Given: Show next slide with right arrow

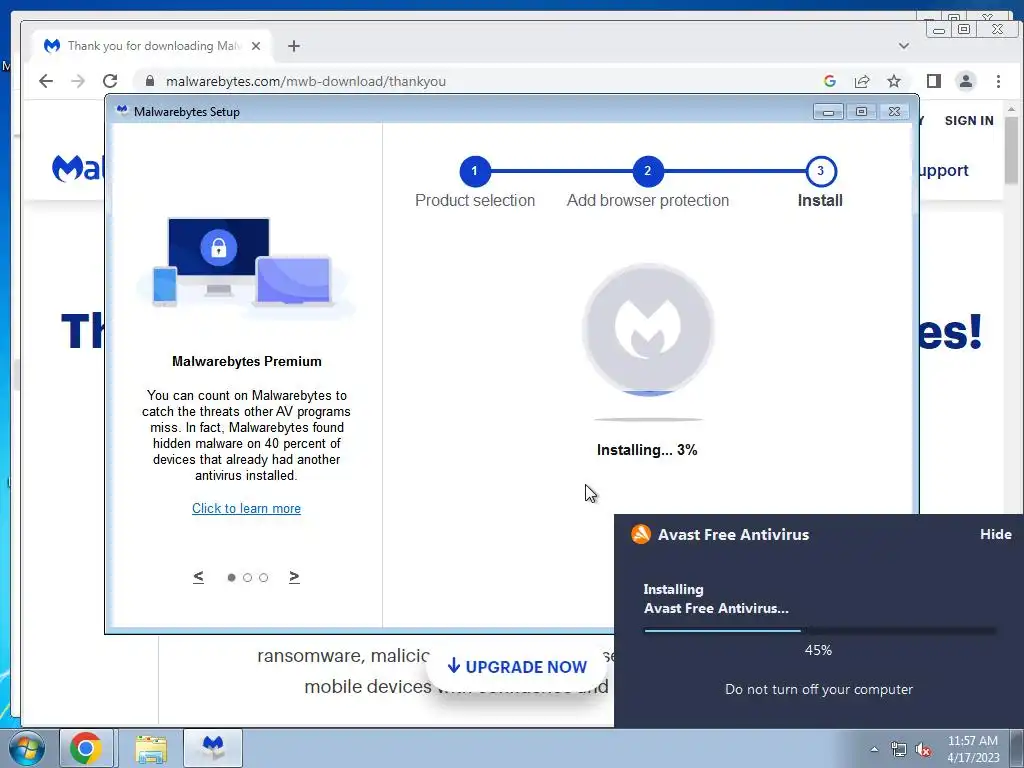Looking at the screenshot, I should pyautogui.click(x=294, y=577).
